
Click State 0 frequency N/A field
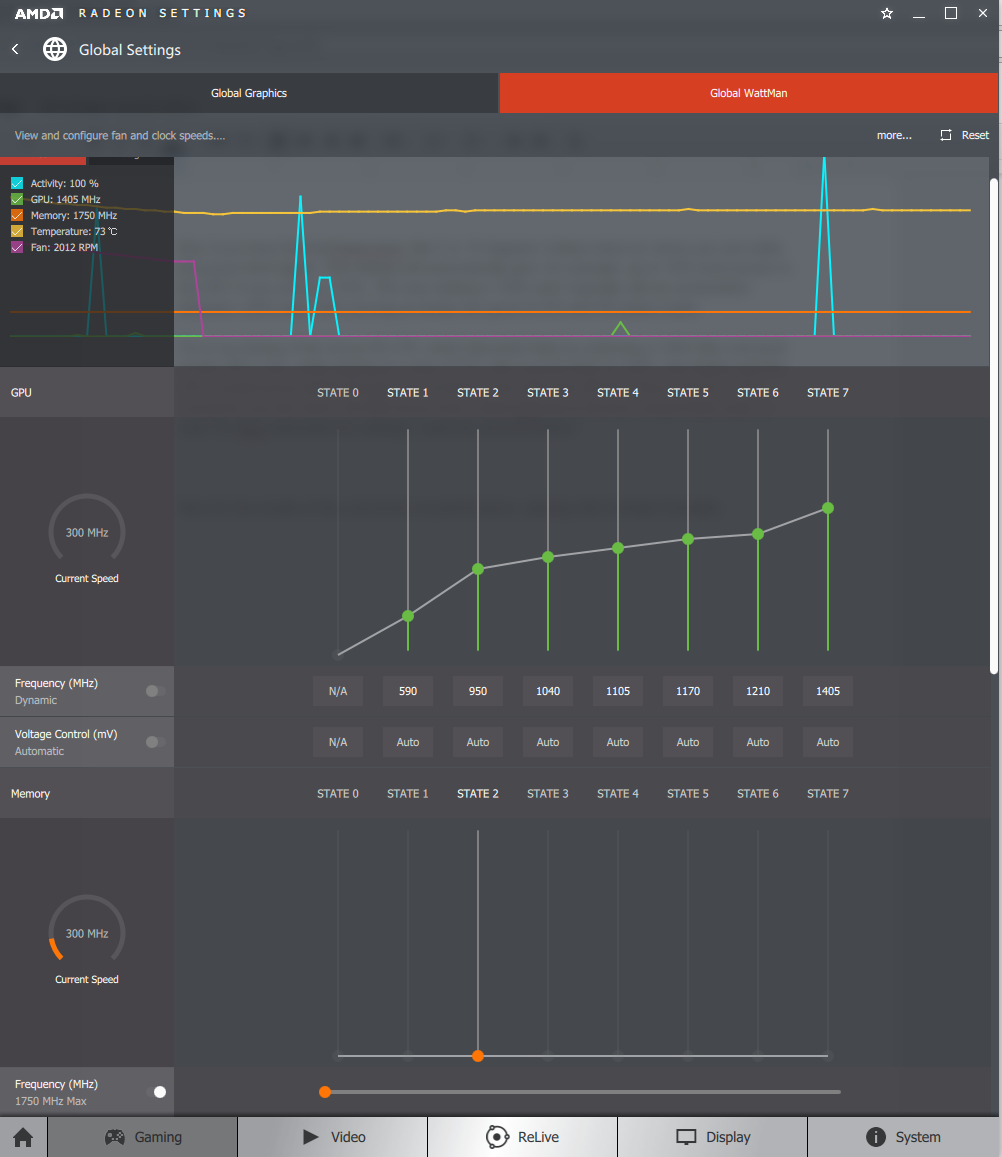pyautogui.click(x=338, y=691)
